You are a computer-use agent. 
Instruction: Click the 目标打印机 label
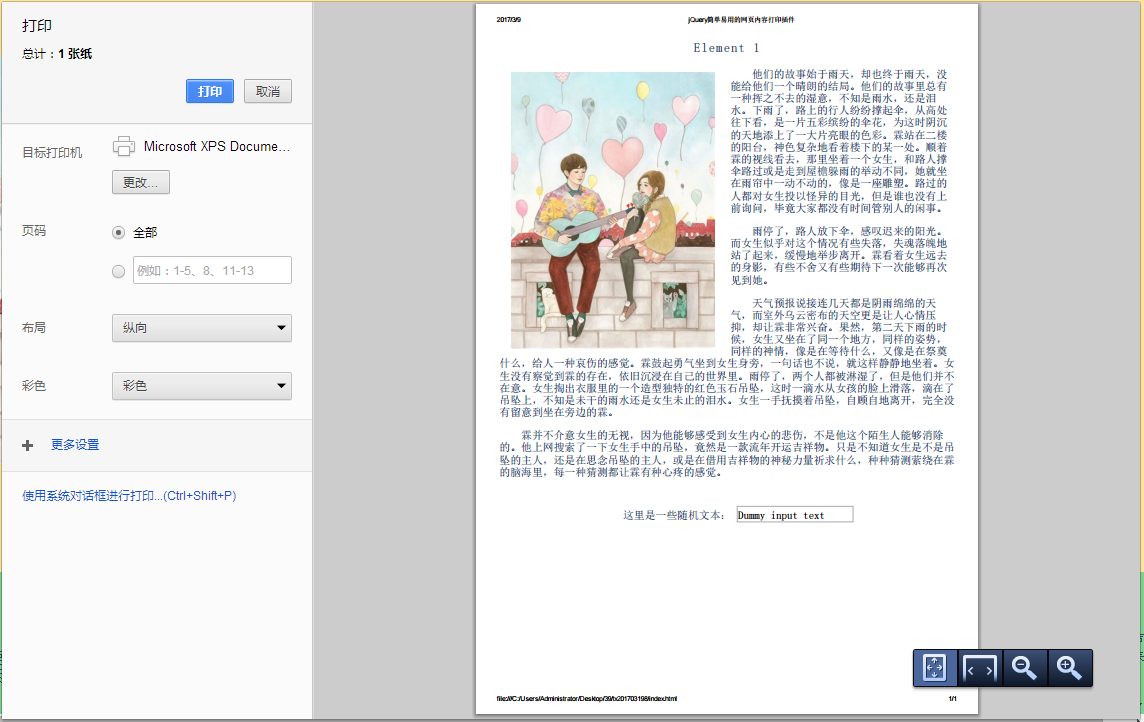click(52, 152)
